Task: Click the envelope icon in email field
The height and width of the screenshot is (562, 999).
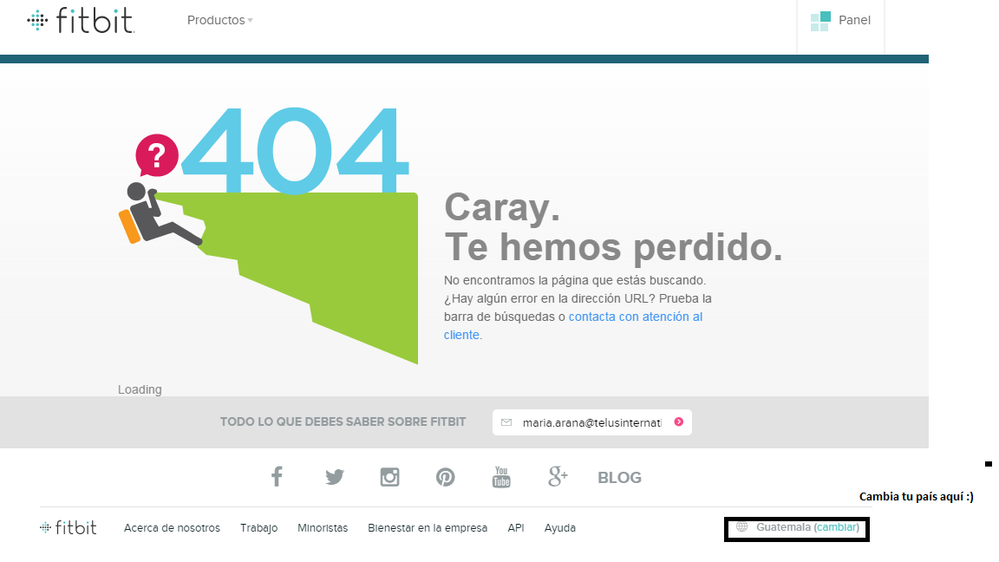Action: (x=507, y=422)
